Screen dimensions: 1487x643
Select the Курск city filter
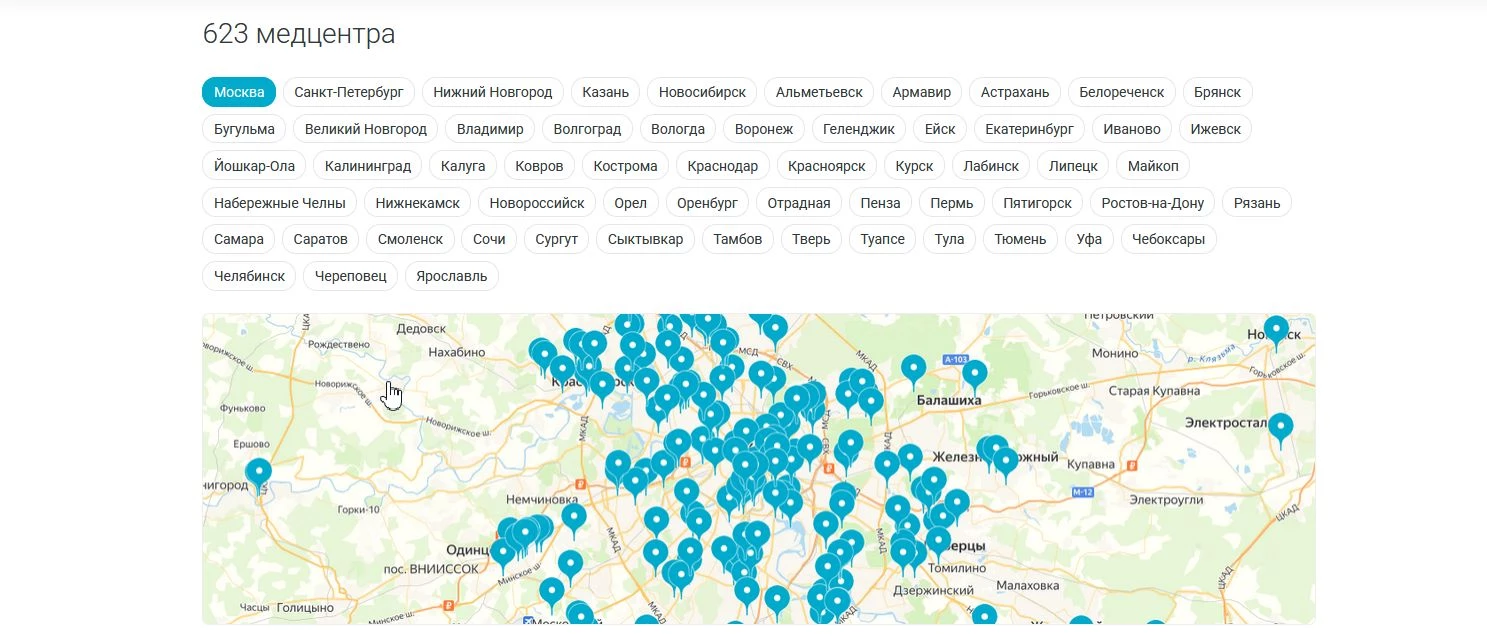pos(915,166)
